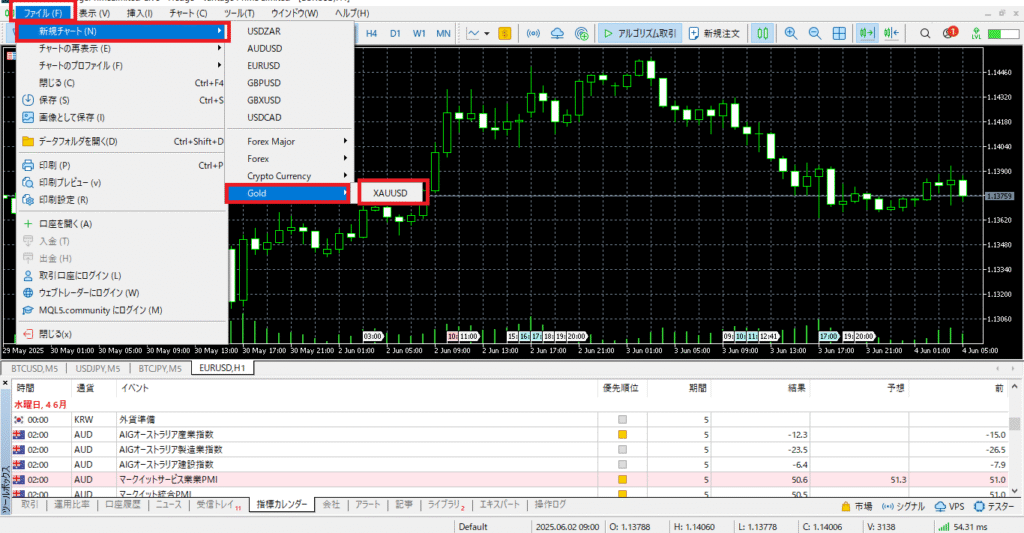Click the candlestick chart type icon
1024x533 pixels.
[763, 33]
